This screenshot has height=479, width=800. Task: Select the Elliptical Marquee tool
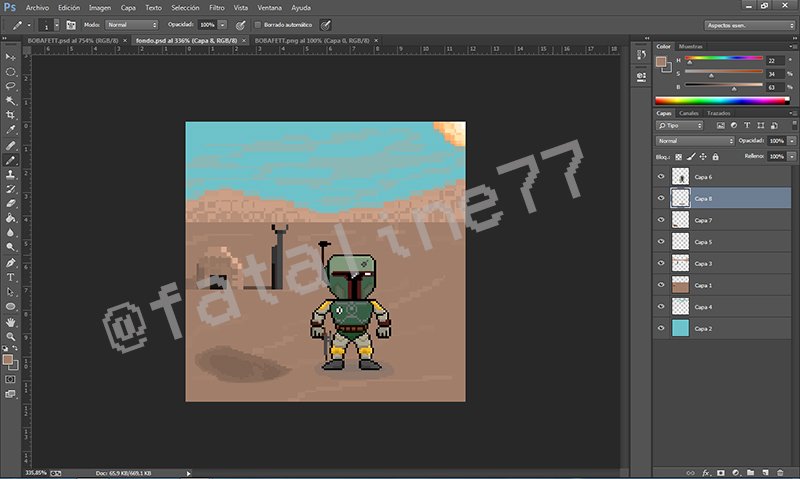10,72
